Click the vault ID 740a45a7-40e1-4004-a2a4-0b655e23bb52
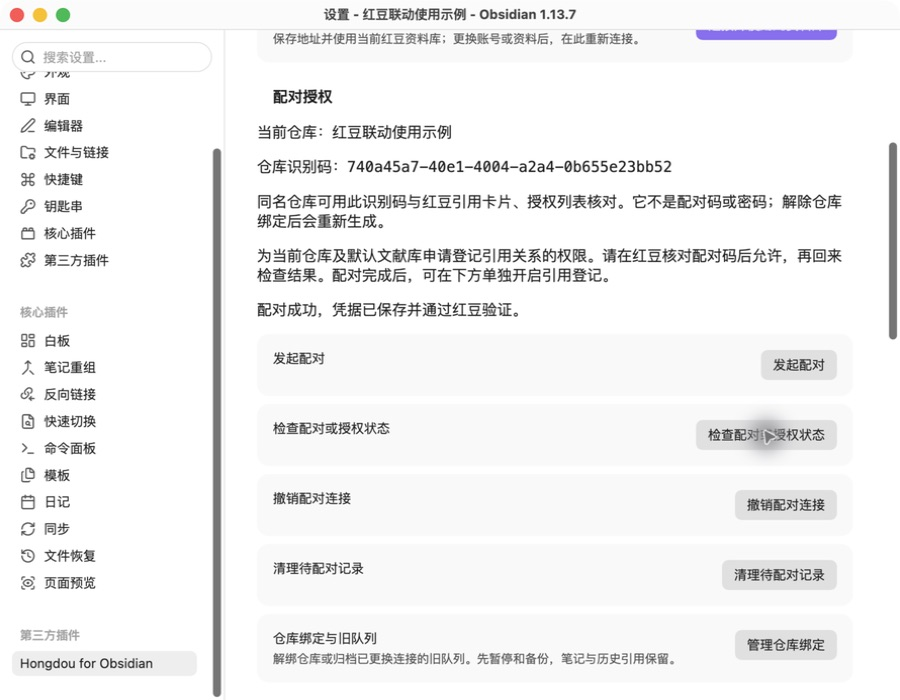900x700 pixels. point(509,167)
